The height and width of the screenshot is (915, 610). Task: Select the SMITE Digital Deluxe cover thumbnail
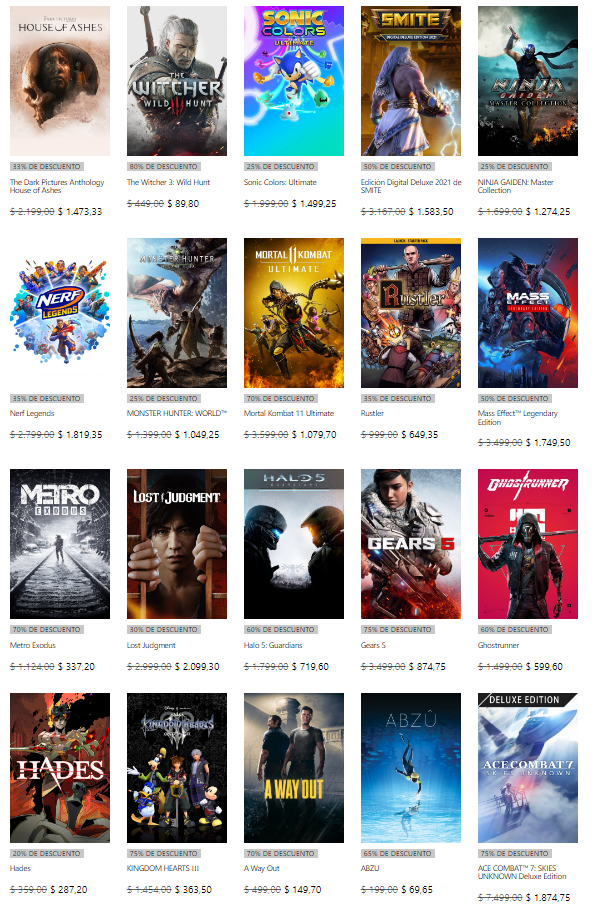coord(410,80)
